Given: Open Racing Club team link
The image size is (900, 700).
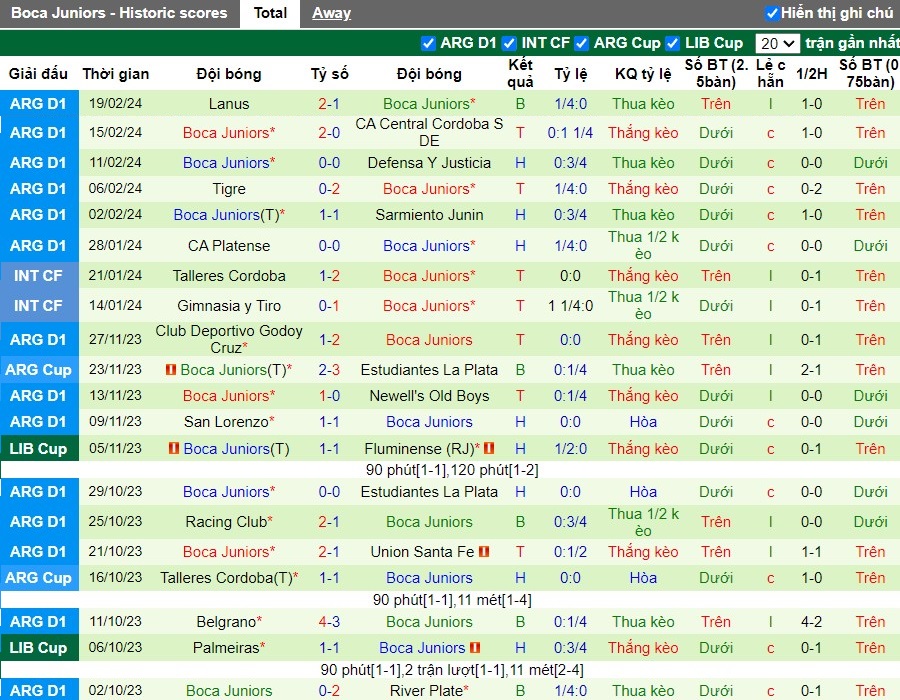Looking at the screenshot, I should point(226,522).
